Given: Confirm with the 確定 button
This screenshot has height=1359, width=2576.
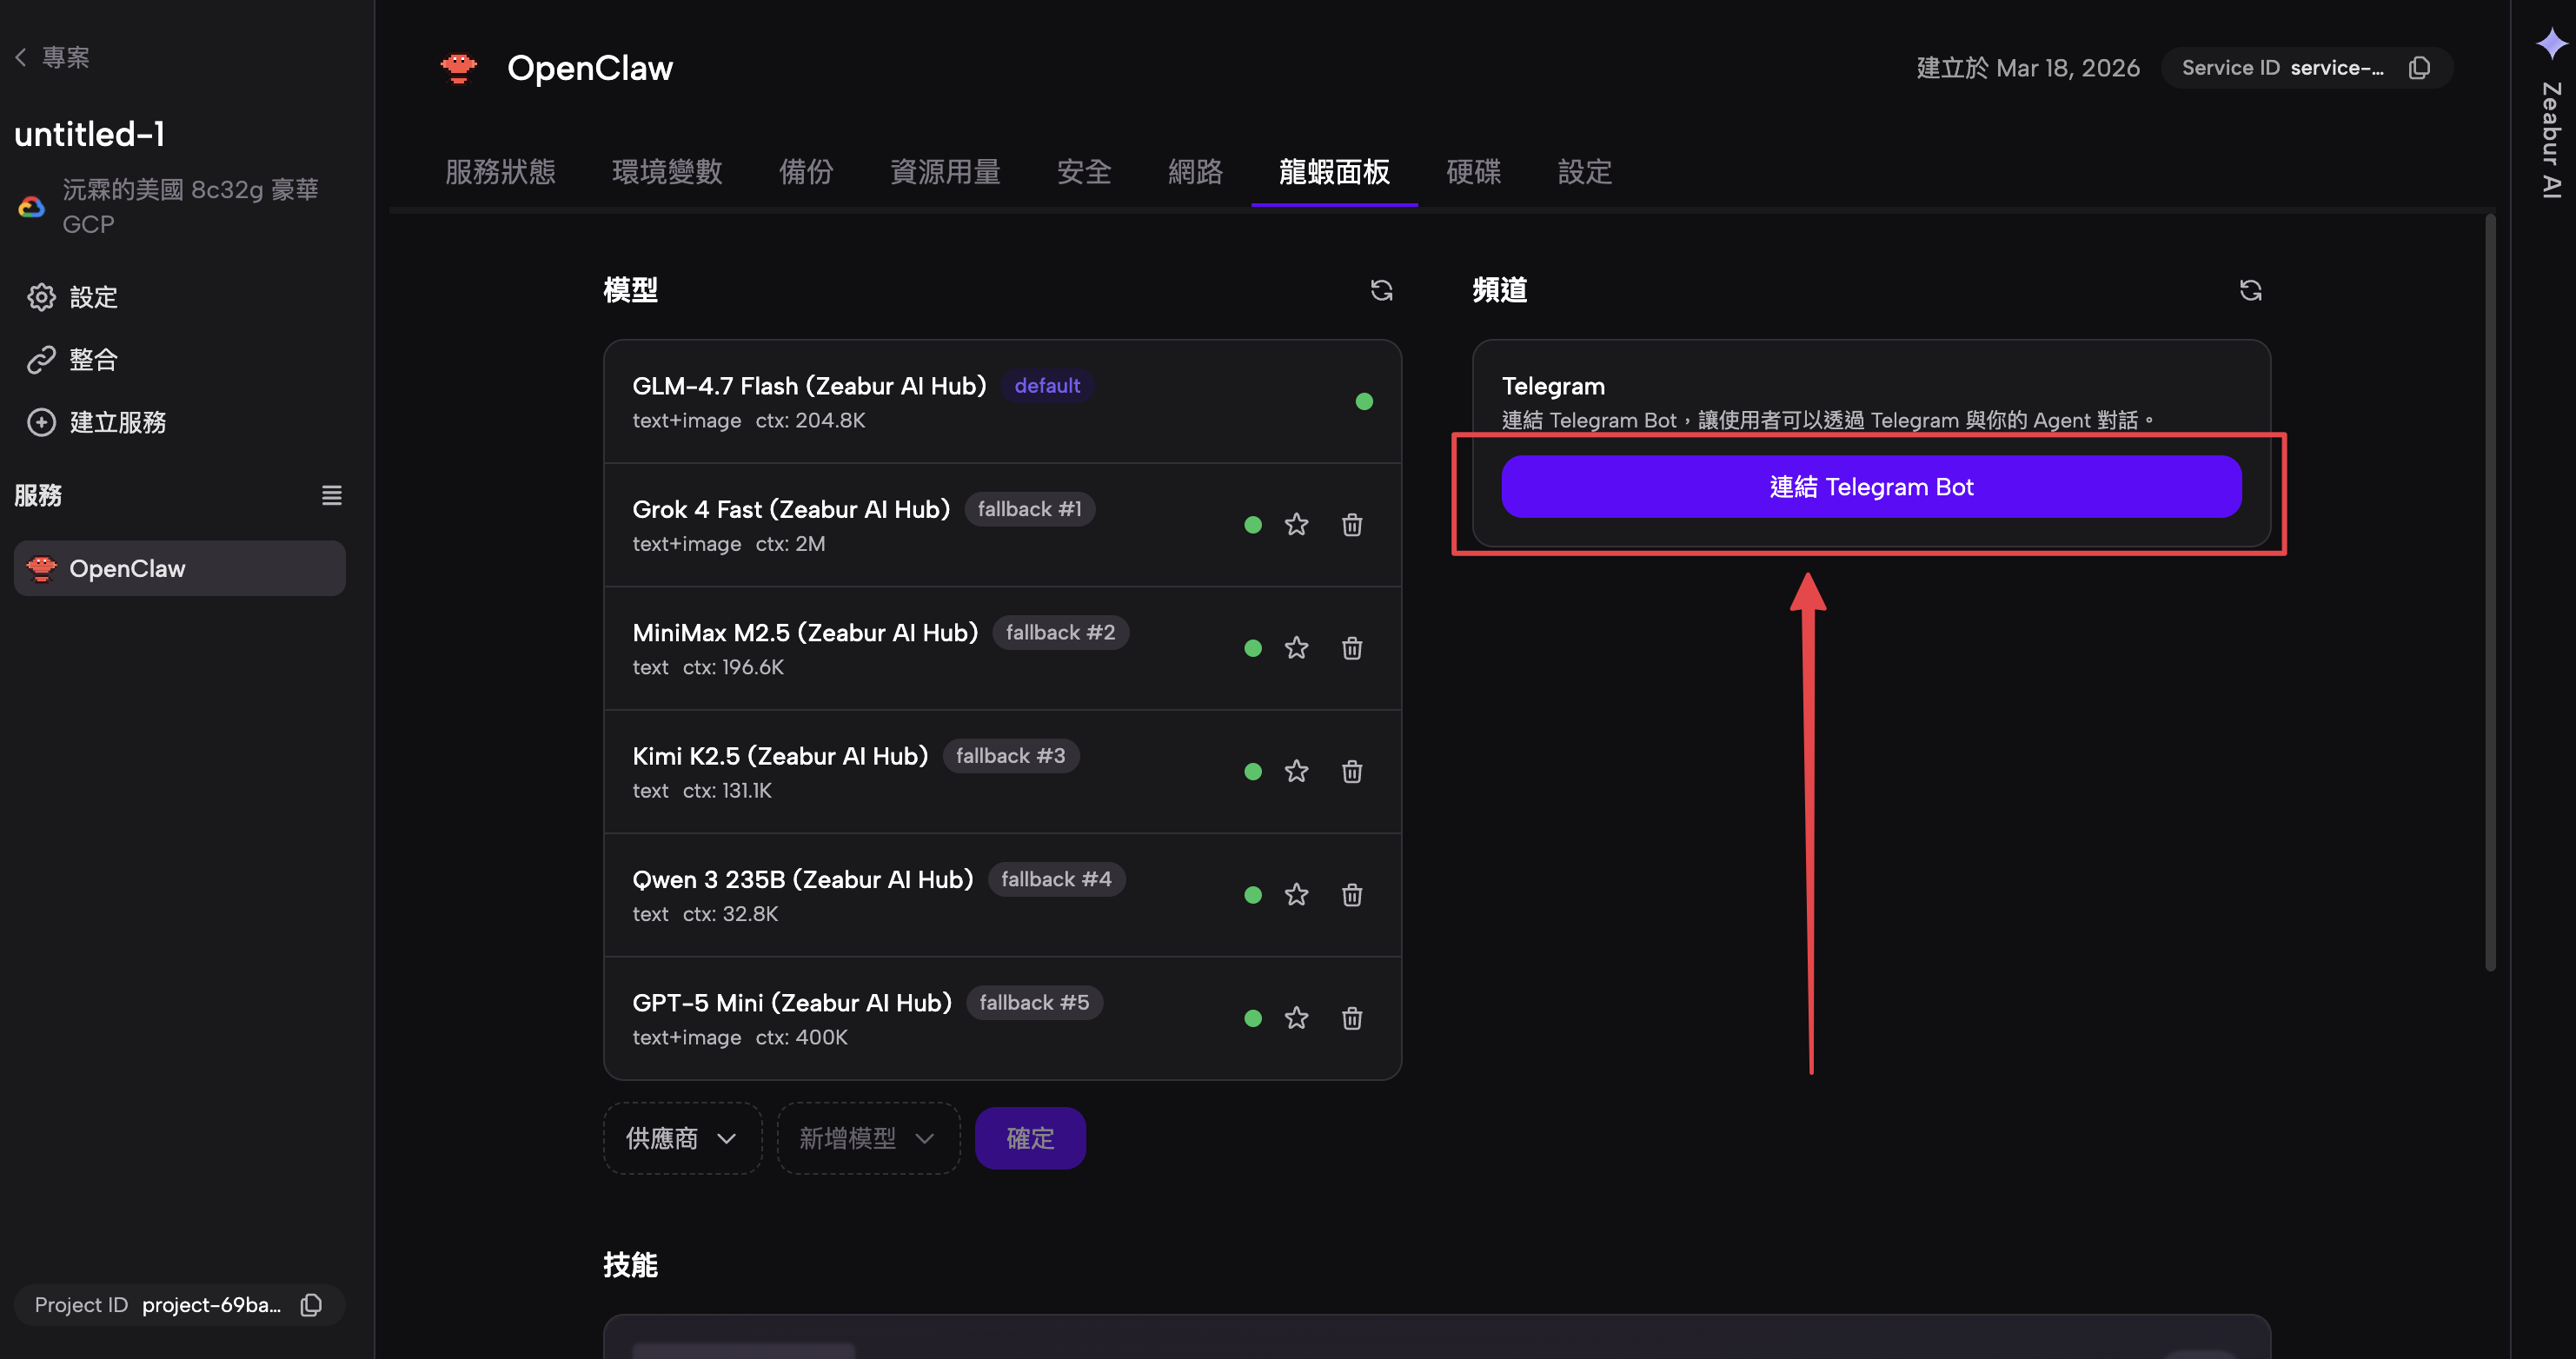Looking at the screenshot, I should (x=1030, y=1138).
